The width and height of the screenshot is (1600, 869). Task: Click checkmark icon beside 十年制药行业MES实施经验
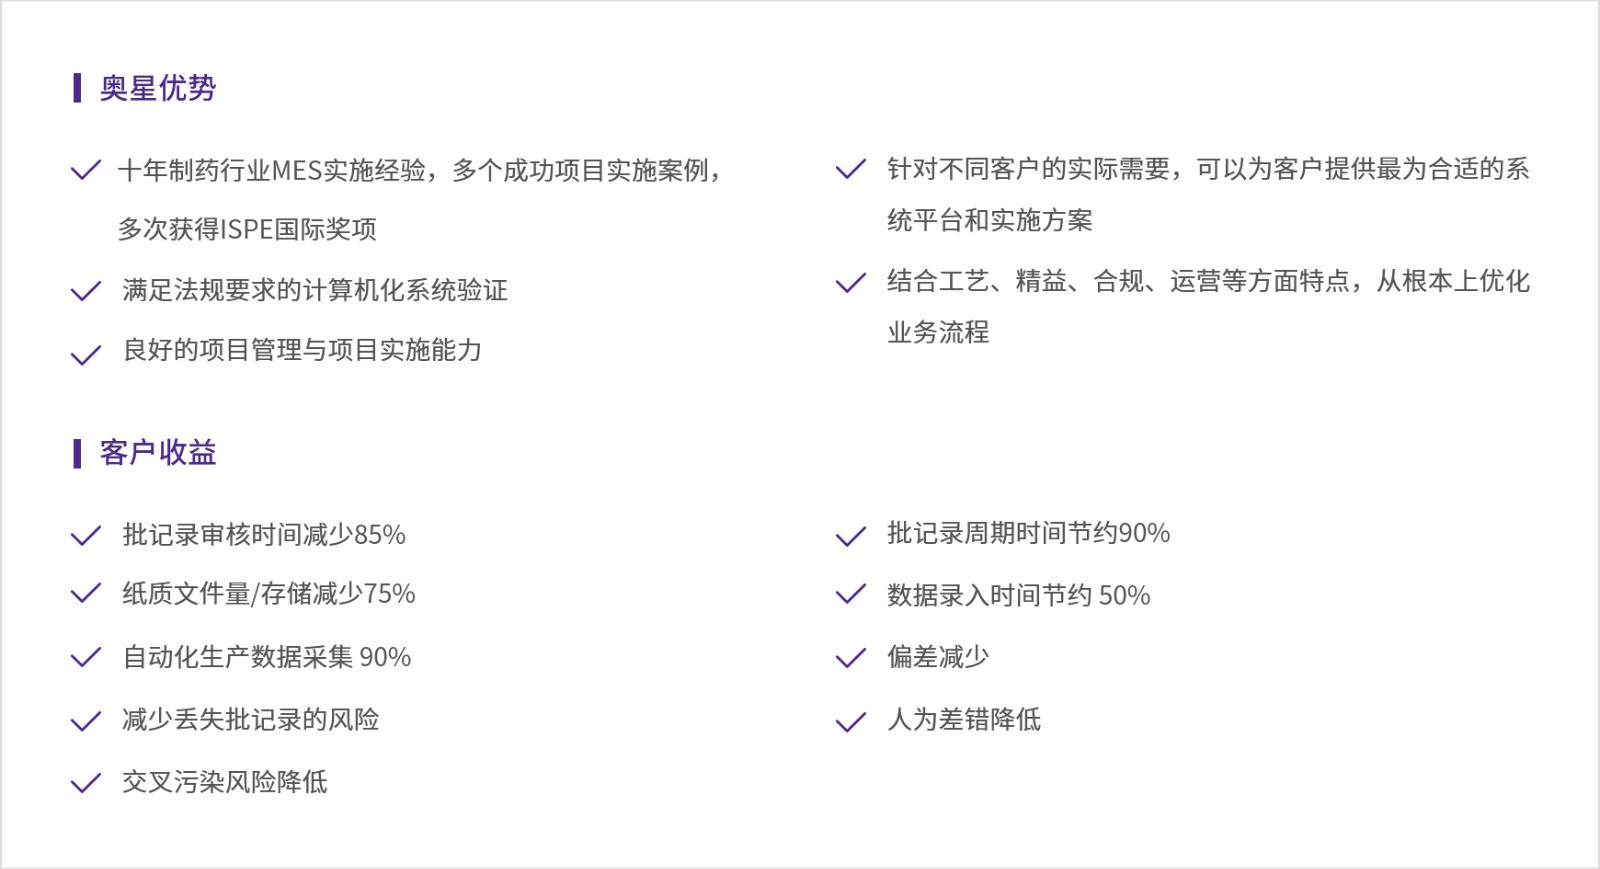click(x=86, y=170)
